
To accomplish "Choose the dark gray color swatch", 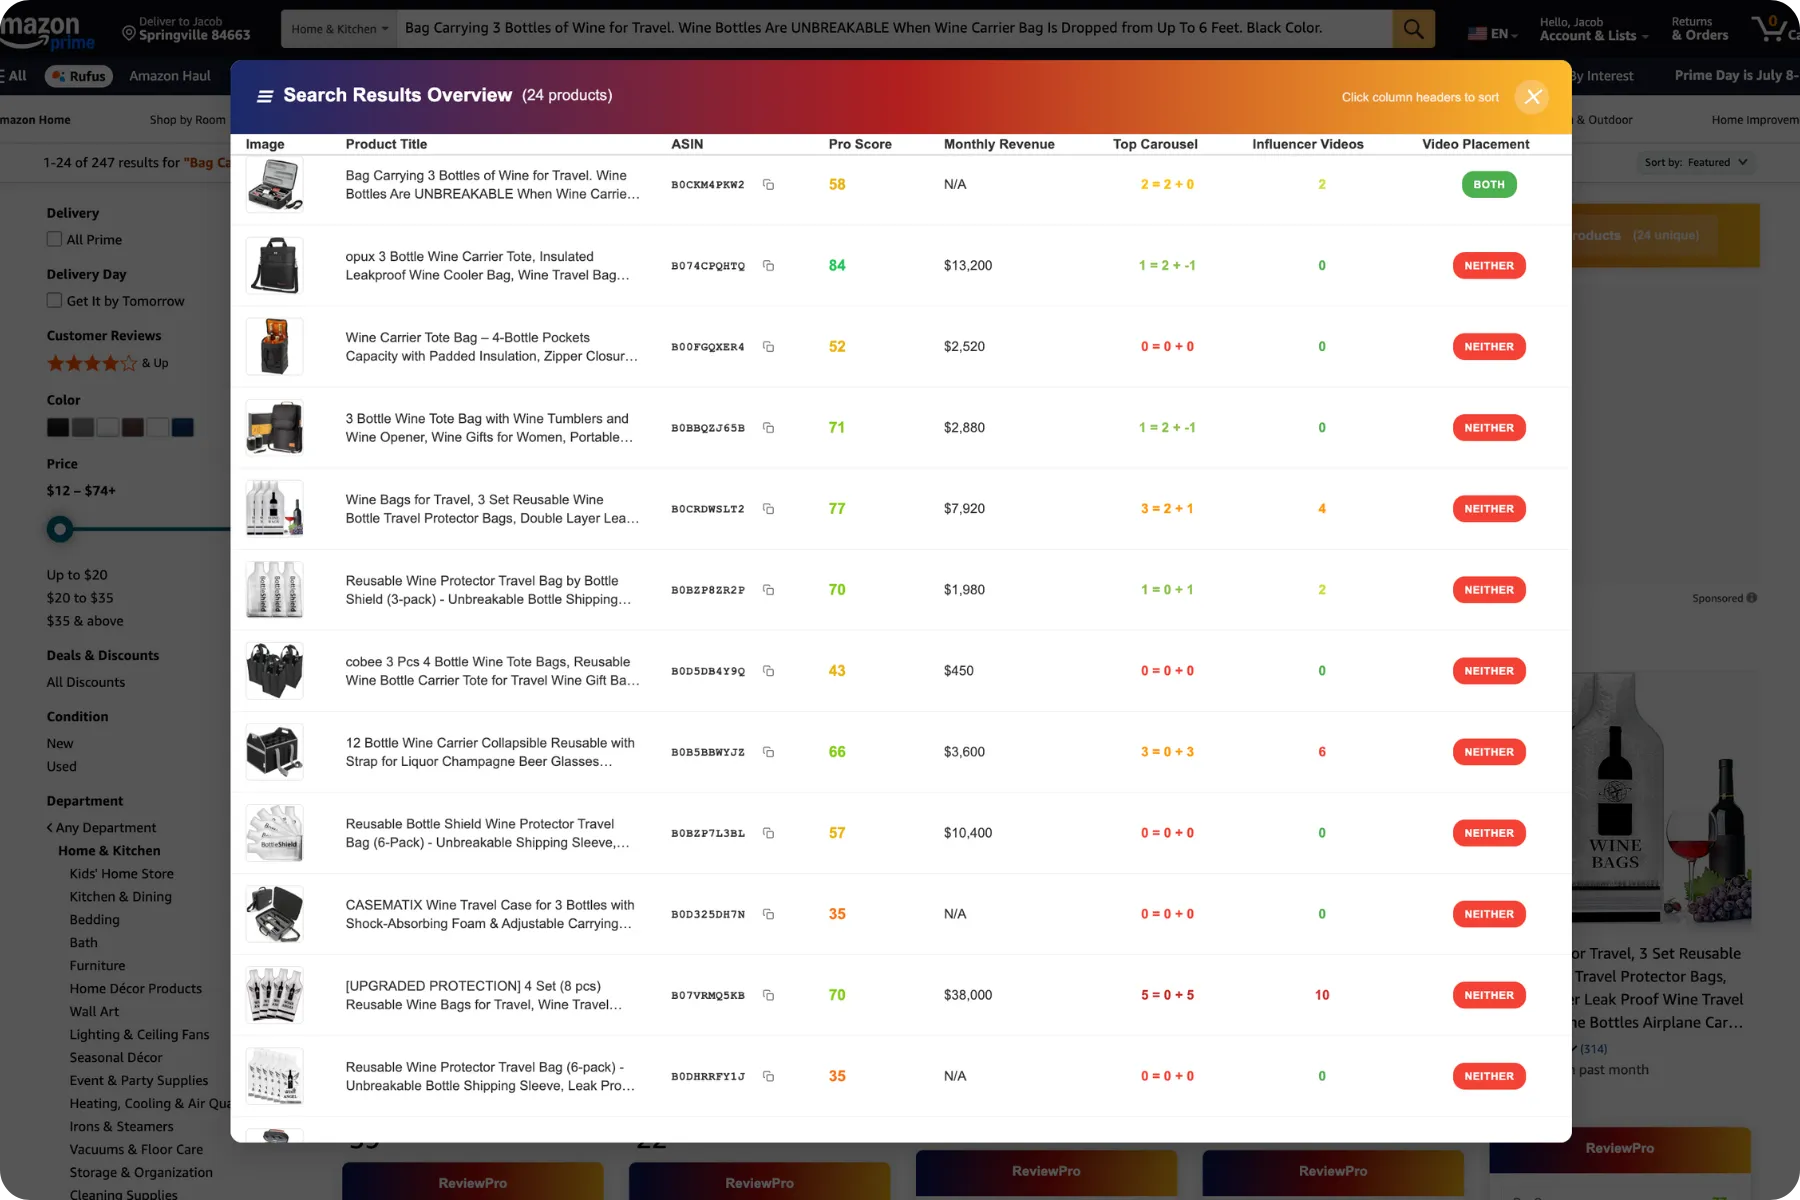I will [x=83, y=428].
